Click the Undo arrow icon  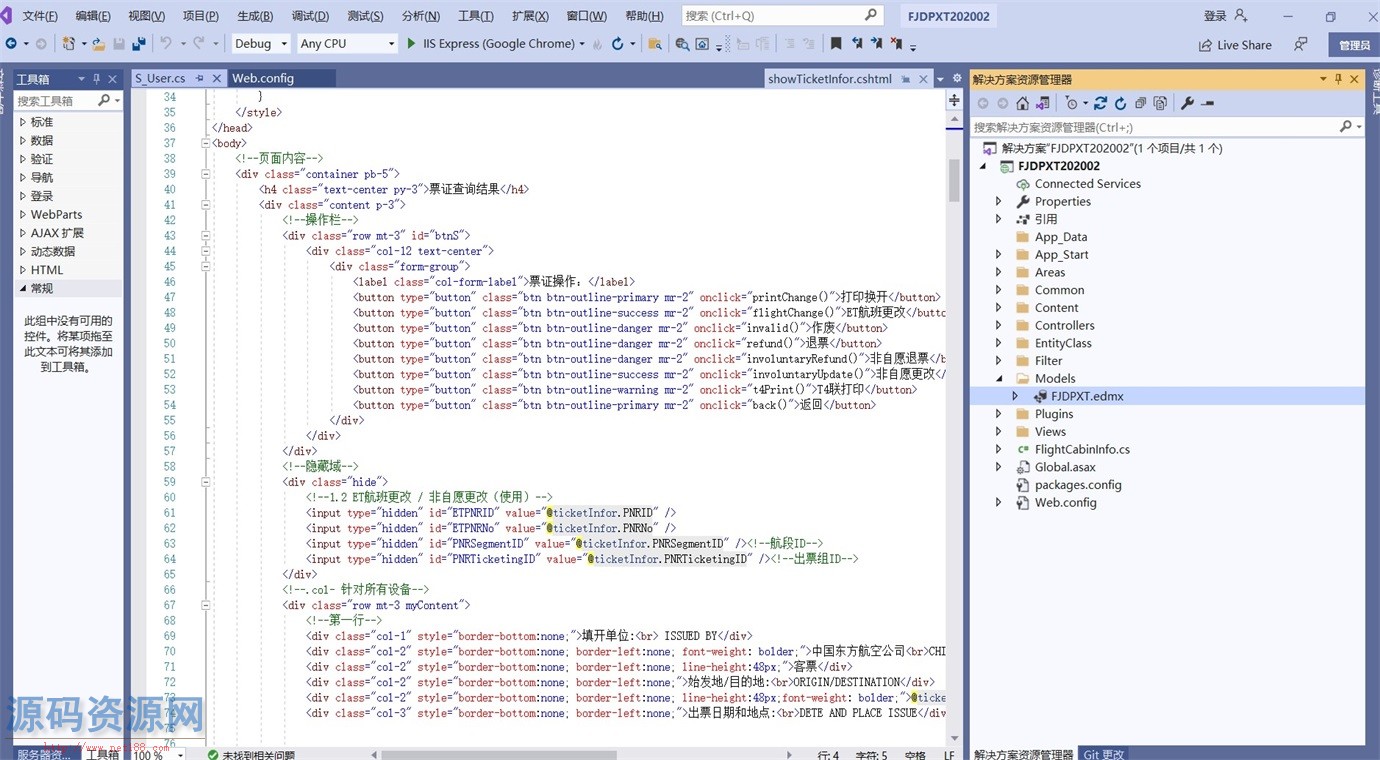pos(166,44)
